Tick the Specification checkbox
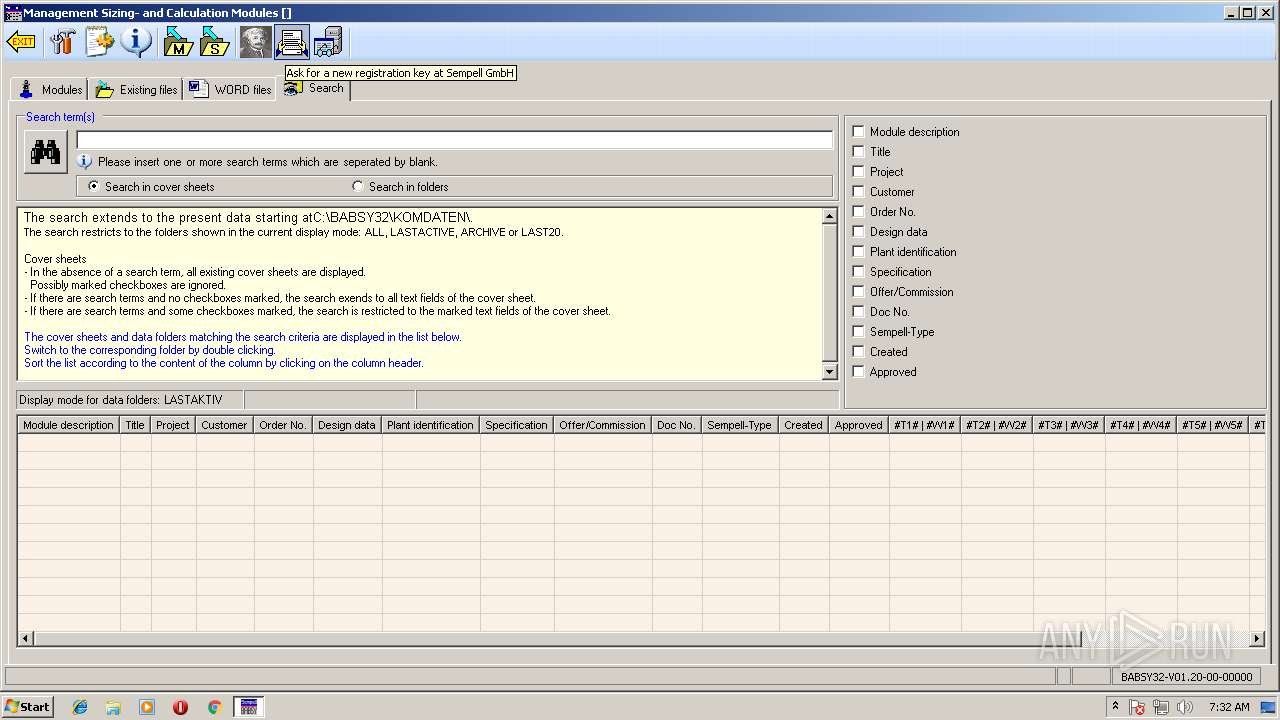This screenshot has width=1280, height=720. (x=858, y=271)
